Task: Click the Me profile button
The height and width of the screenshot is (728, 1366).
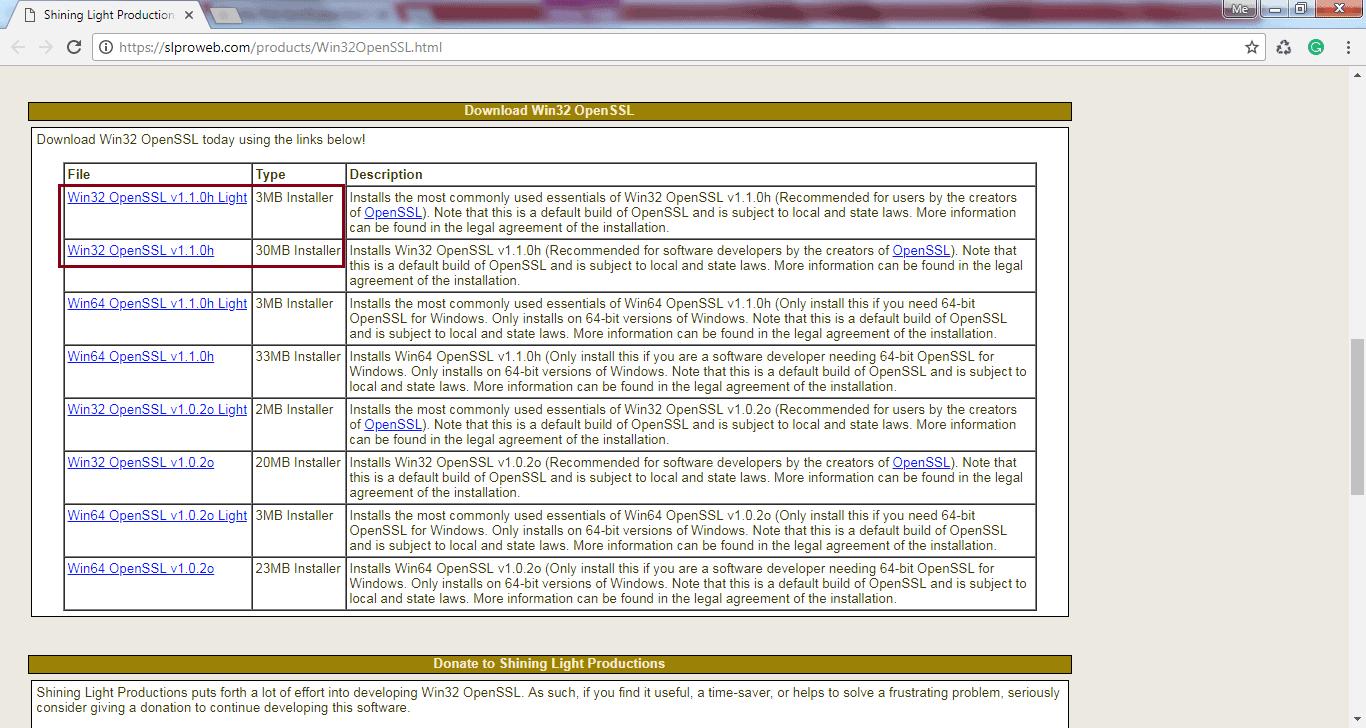Action: (x=1239, y=9)
